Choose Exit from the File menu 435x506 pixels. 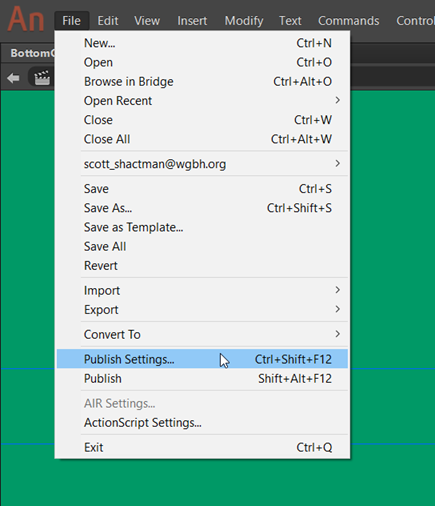point(202,447)
